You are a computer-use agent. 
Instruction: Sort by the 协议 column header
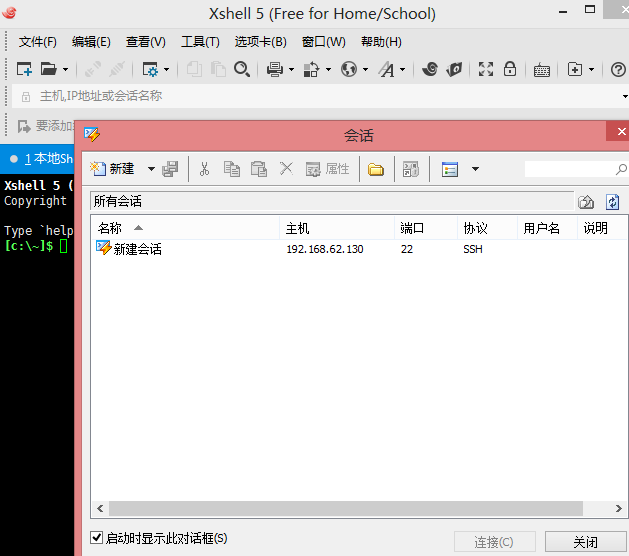click(x=487, y=228)
